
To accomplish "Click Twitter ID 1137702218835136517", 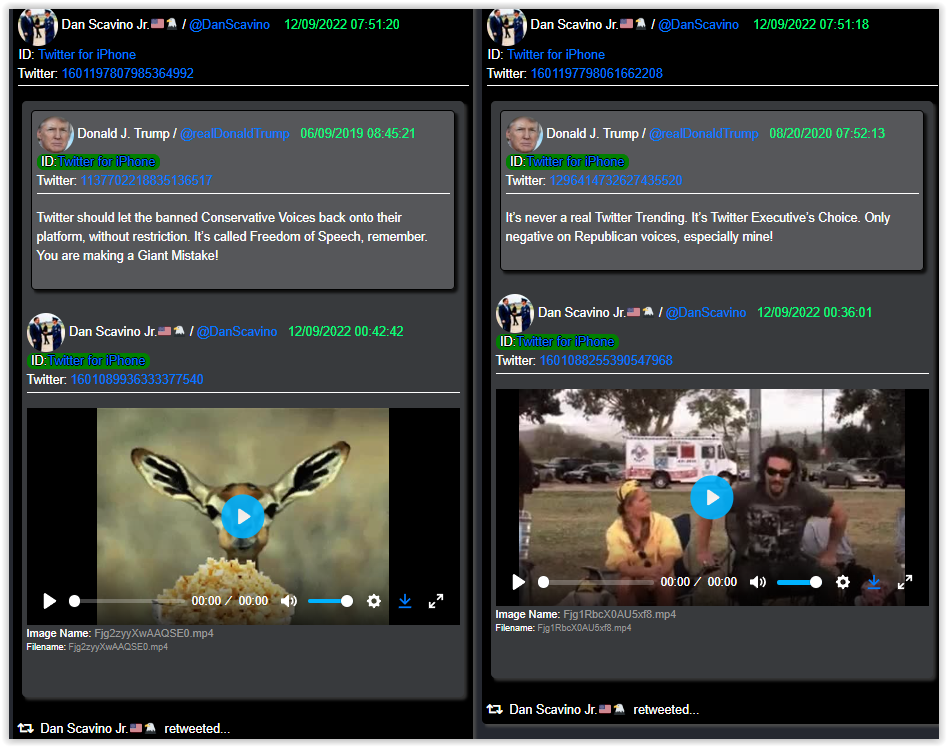I will [146, 180].
